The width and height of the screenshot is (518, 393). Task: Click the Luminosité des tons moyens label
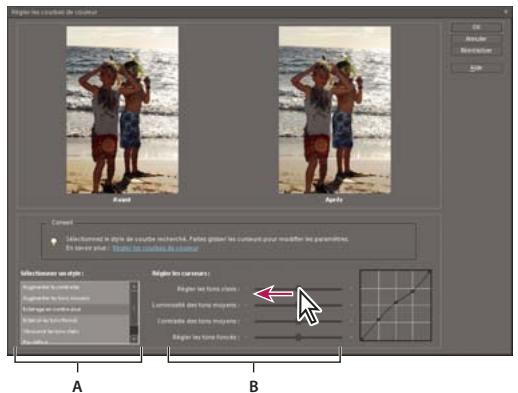coord(196,305)
